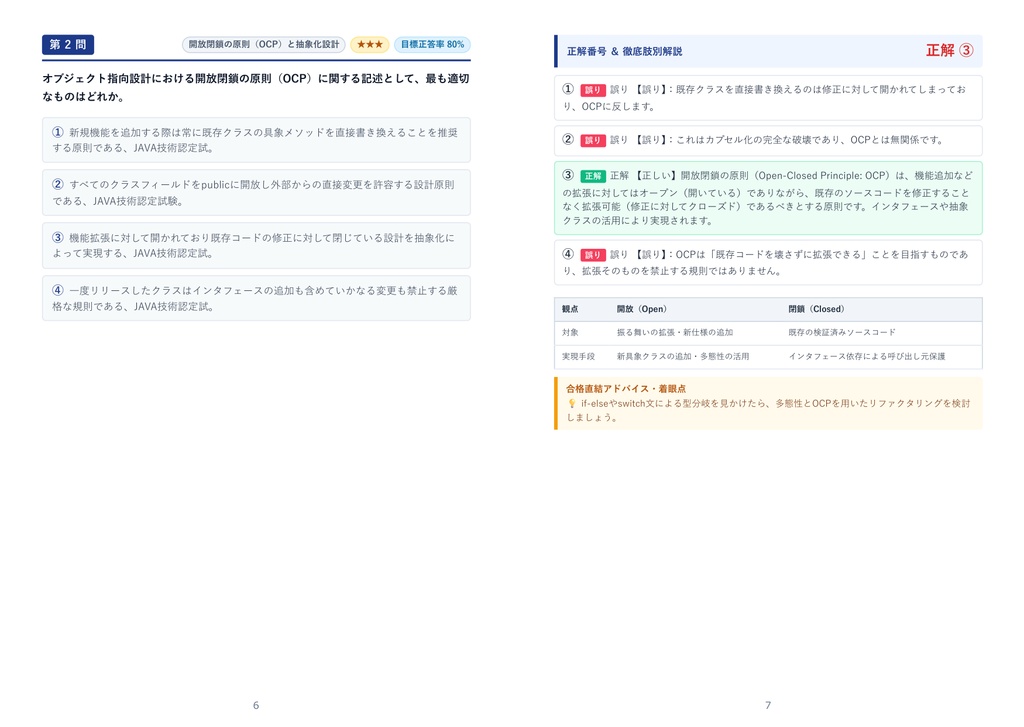The image size is (1024, 727).
Task: Click the 閉鎖（Closed） column header
Action: coord(816,309)
